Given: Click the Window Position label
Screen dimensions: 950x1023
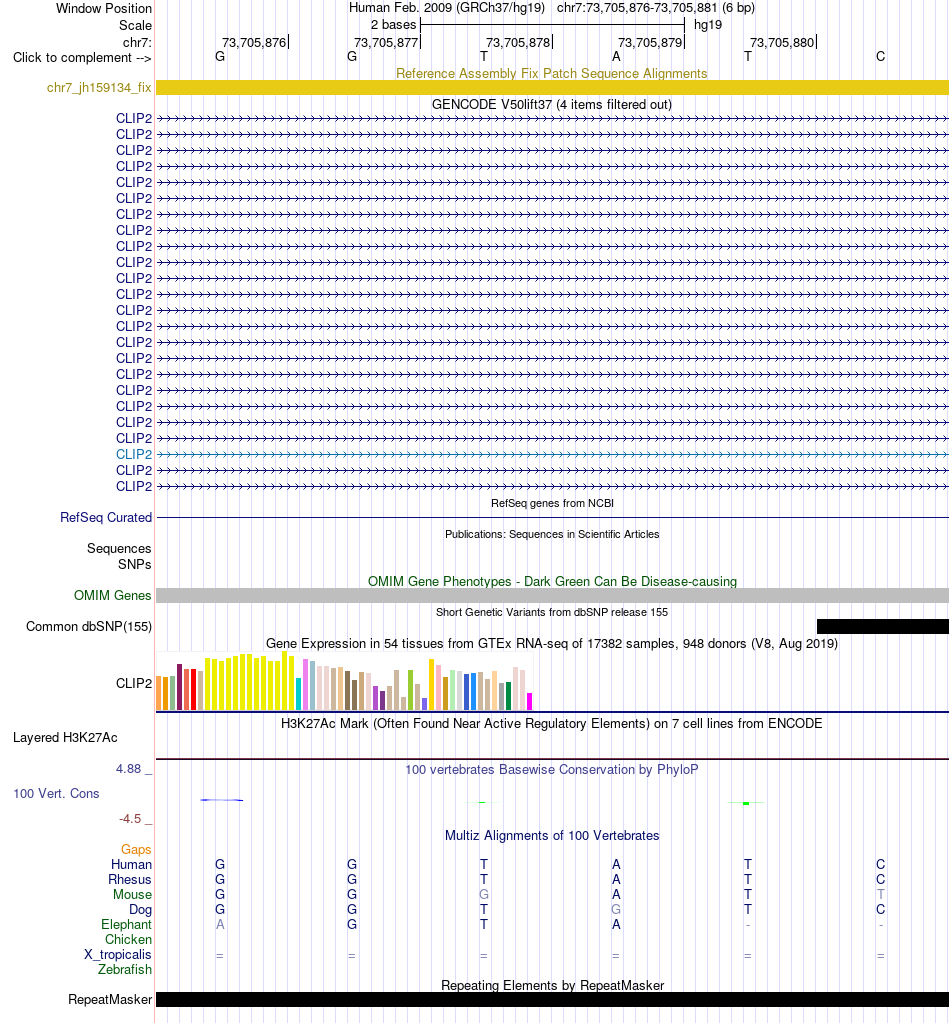Looking at the screenshot, I should tap(104, 8).
